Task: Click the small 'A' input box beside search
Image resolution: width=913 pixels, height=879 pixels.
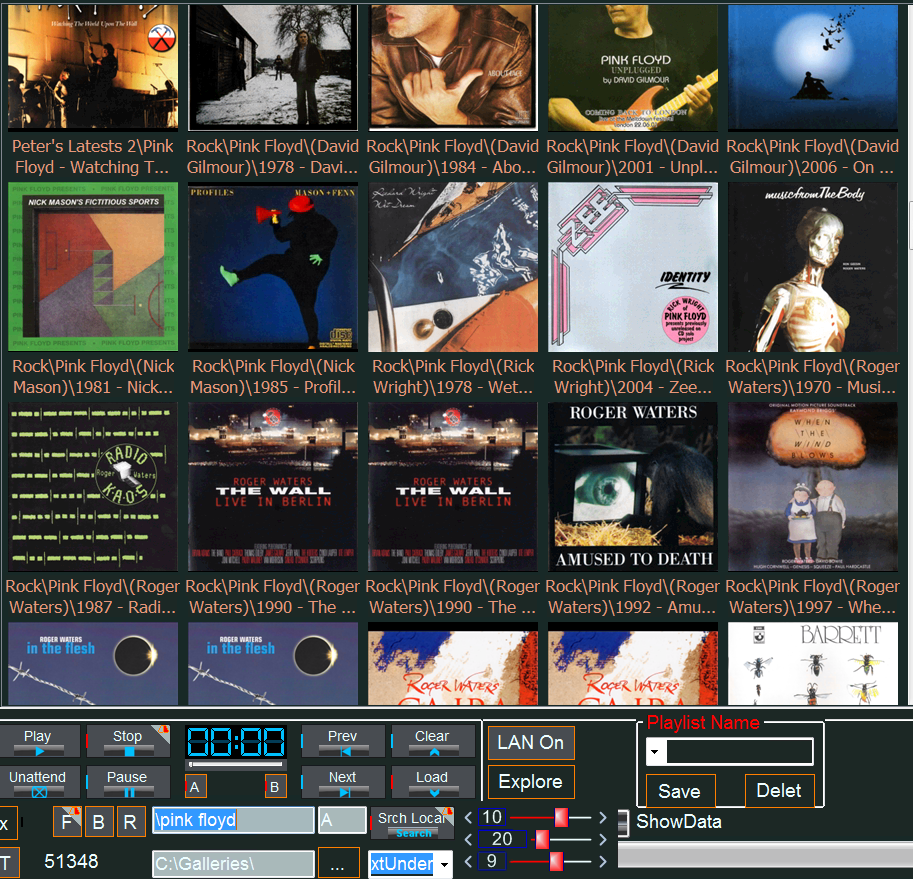Action: [342, 820]
